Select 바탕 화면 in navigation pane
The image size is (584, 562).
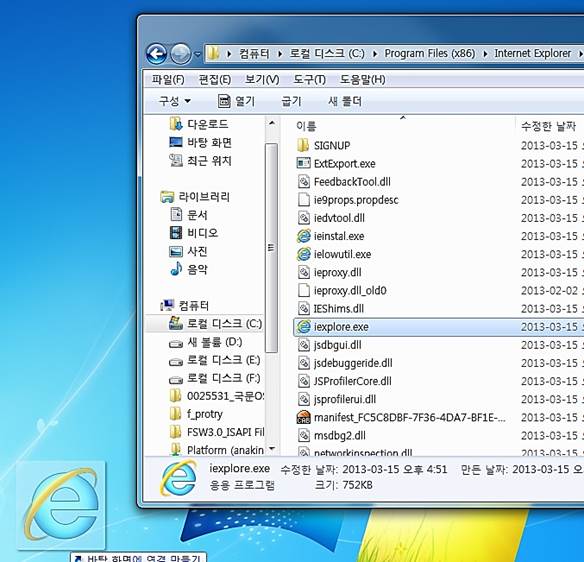(x=200, y=142)
